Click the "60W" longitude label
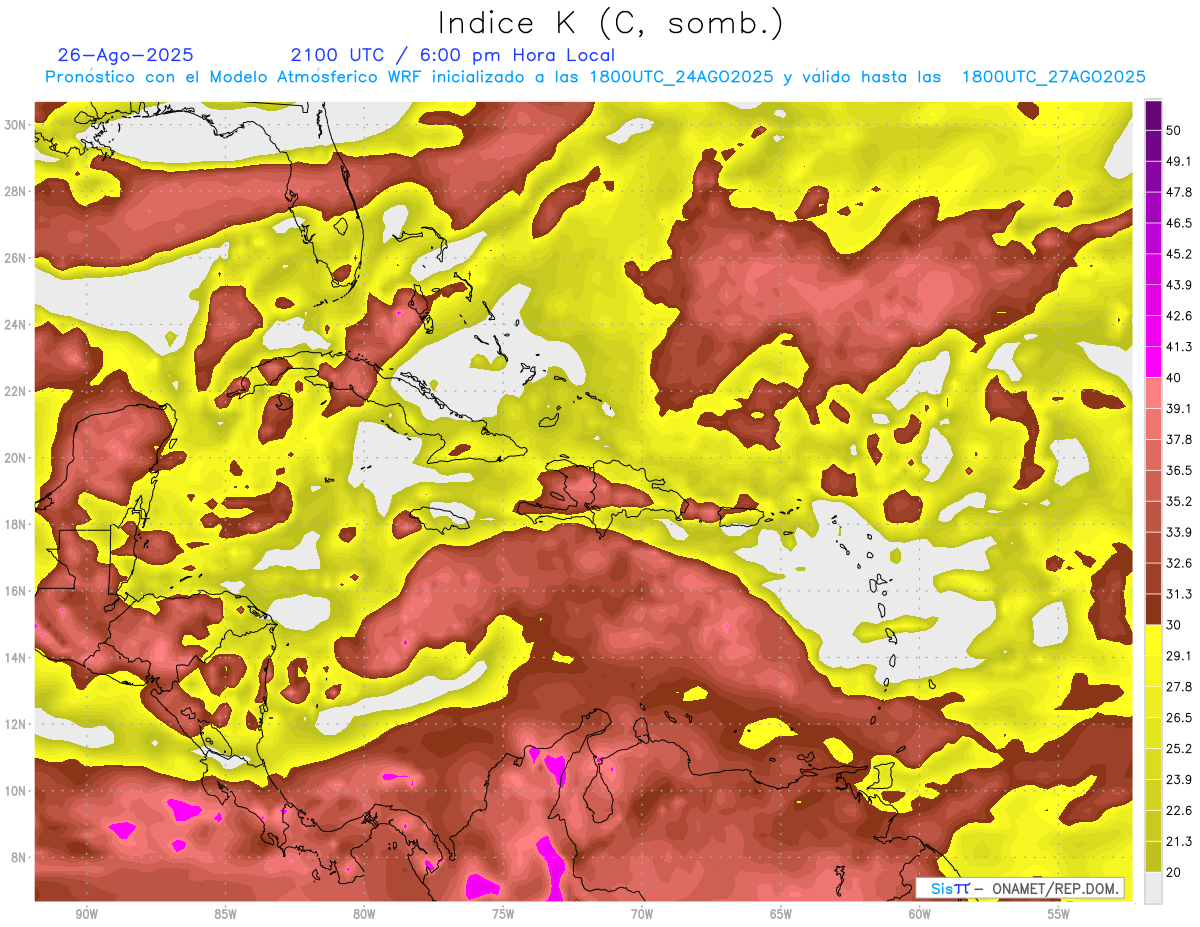The width and height of the screenshot is (1200, 927). (x=920, y=914)
